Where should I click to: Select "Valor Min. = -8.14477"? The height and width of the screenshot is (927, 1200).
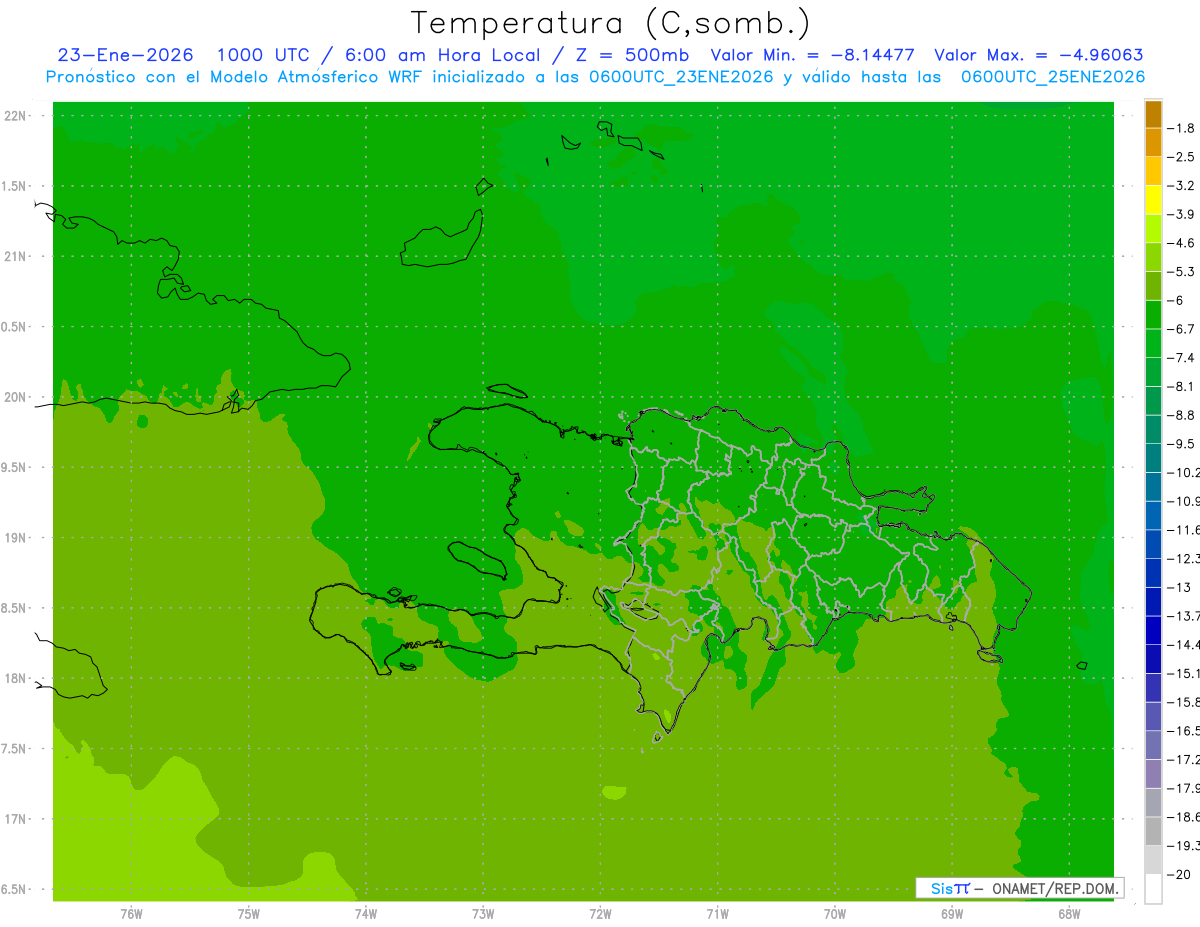click(812, 56)
